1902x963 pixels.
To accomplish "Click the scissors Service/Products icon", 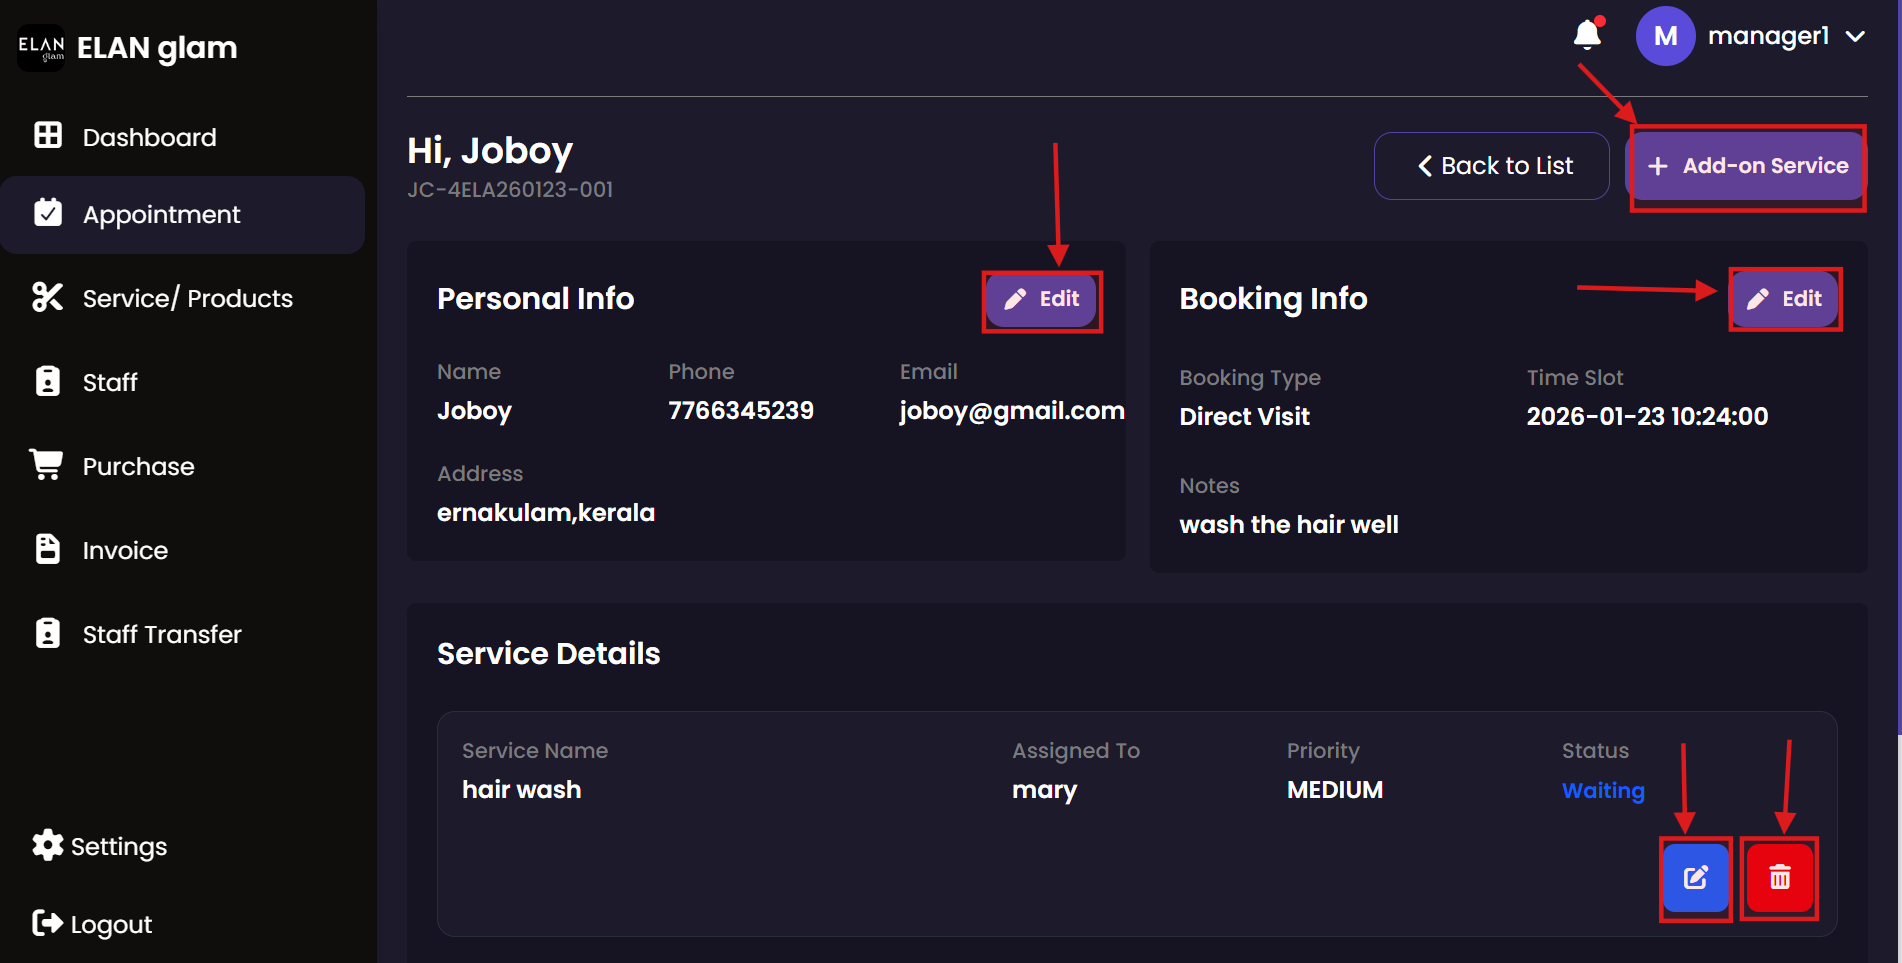I will coord(48,297).
